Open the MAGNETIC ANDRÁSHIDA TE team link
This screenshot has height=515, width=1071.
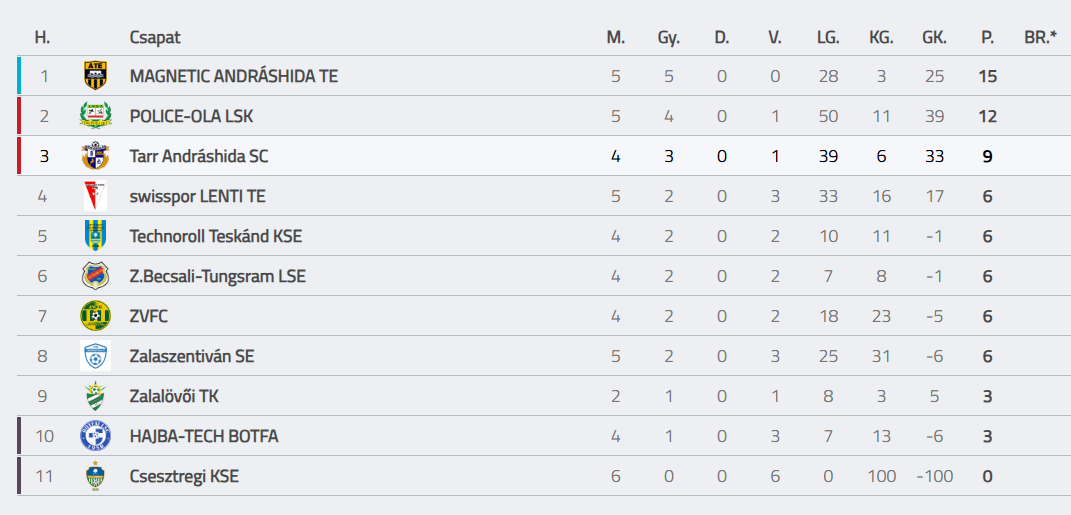(x=233, y=76)
